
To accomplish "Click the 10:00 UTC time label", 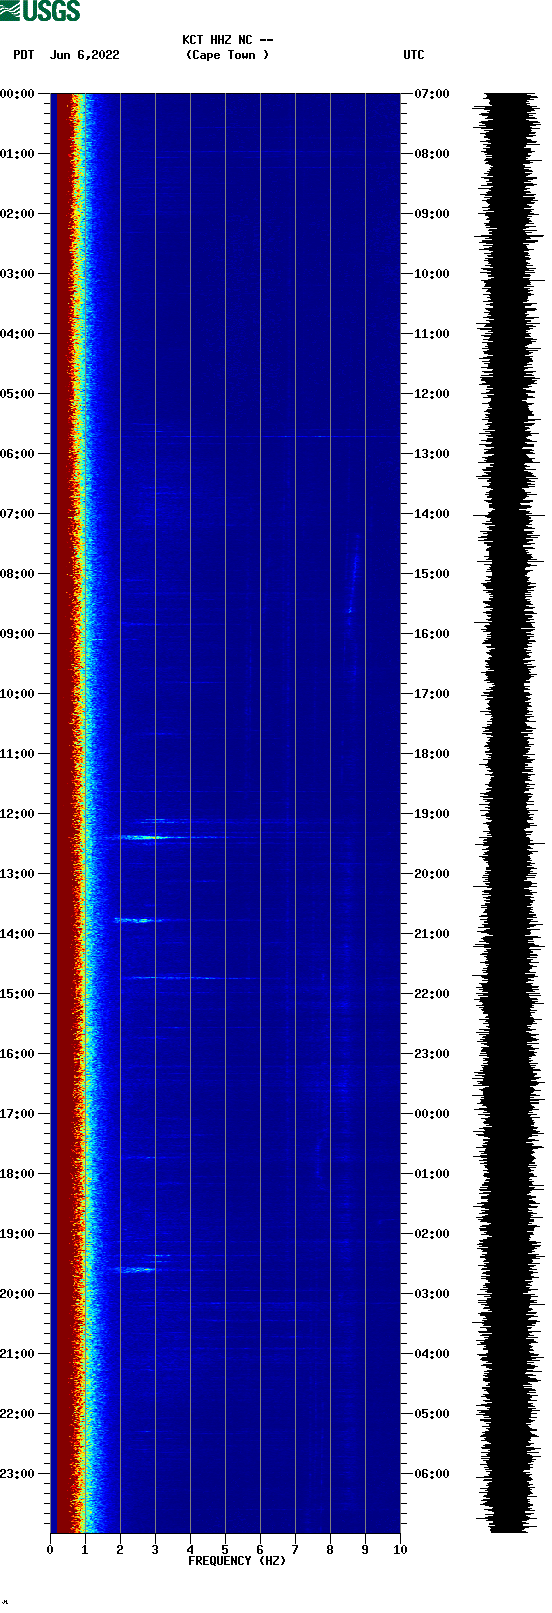I will click(432, 274).
